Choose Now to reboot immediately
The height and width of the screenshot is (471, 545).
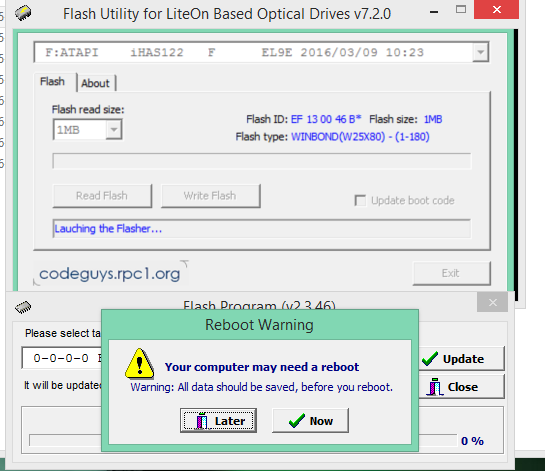310,421
